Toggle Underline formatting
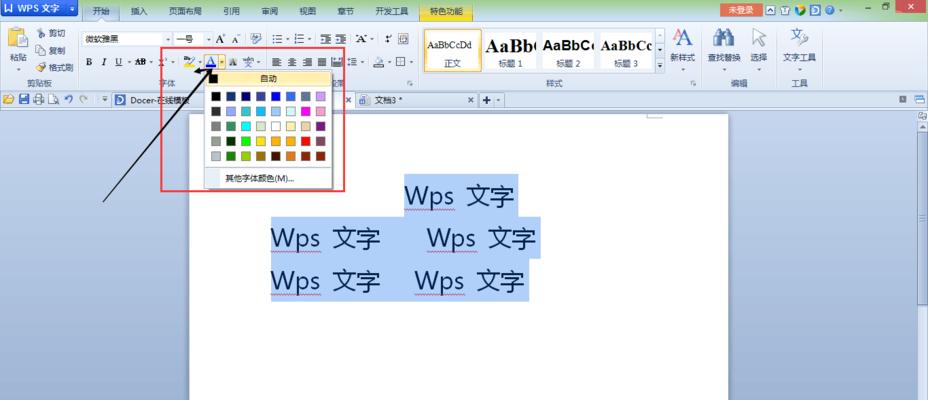This screenshot has height=400, width=928. (118, 62)
